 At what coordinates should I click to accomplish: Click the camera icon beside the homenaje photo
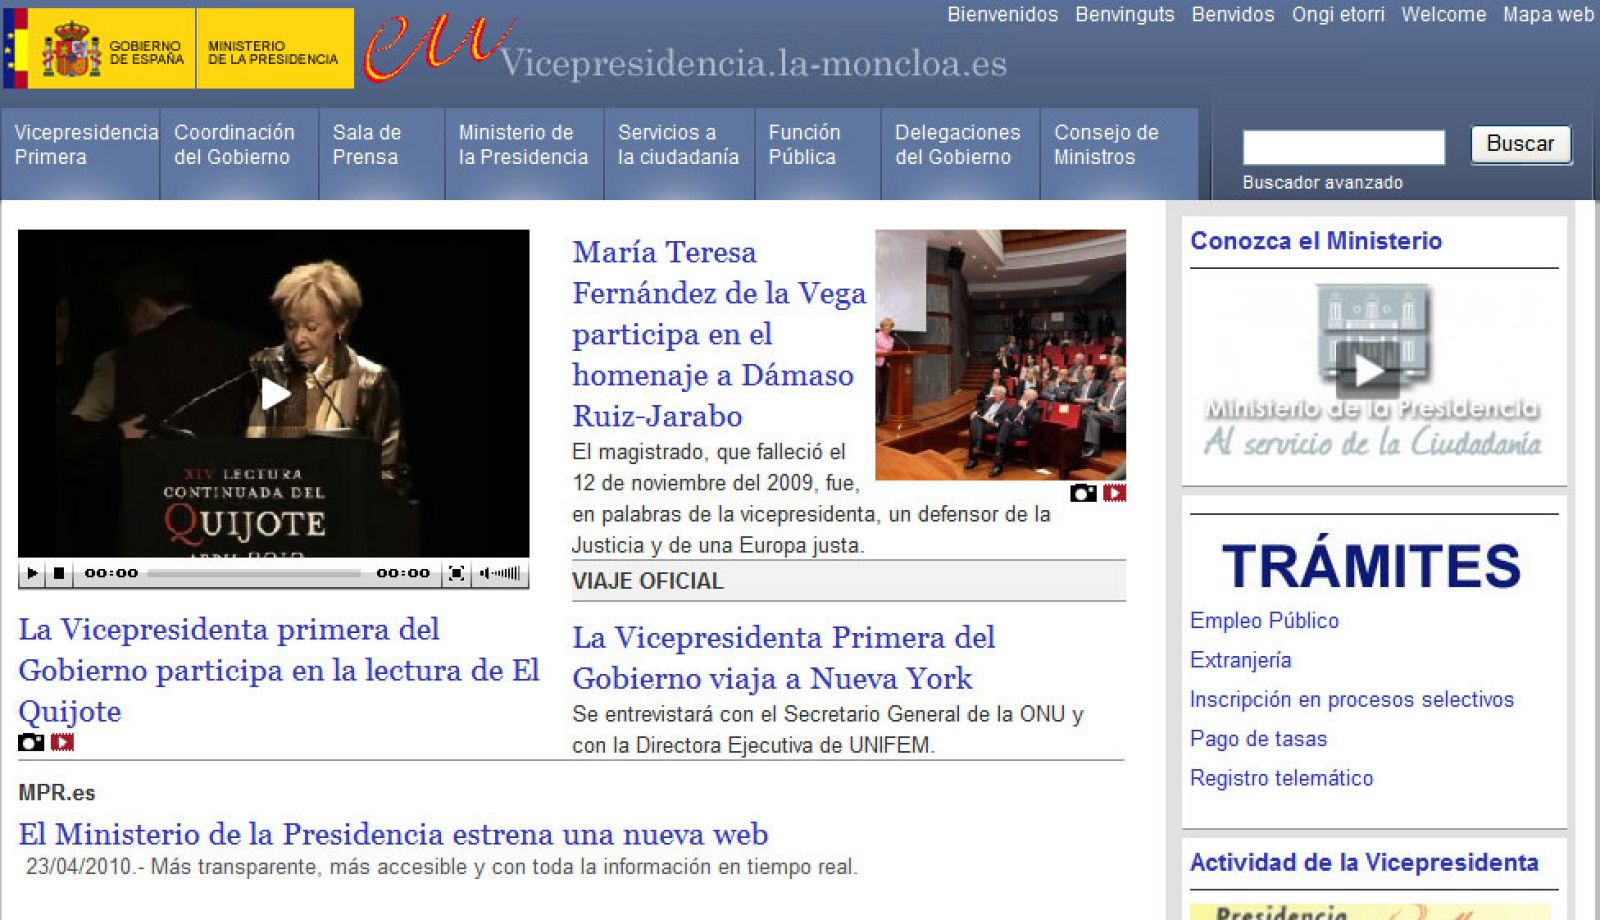[x=1083, y=492]
